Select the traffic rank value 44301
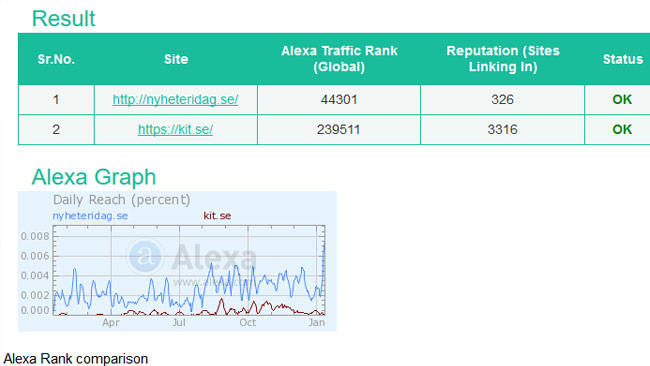The width and height of the screenshot is (650, 366). [339, 99]
